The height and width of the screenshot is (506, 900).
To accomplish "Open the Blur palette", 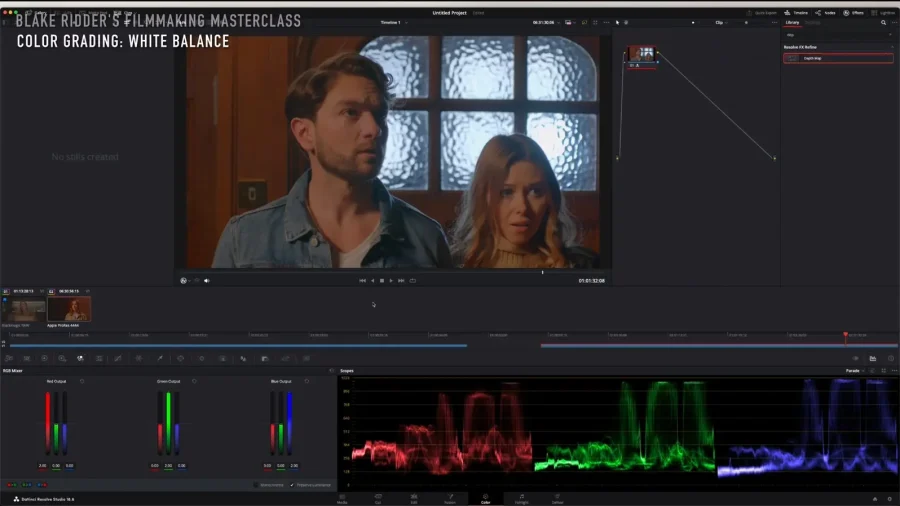I will click(243, 359).
